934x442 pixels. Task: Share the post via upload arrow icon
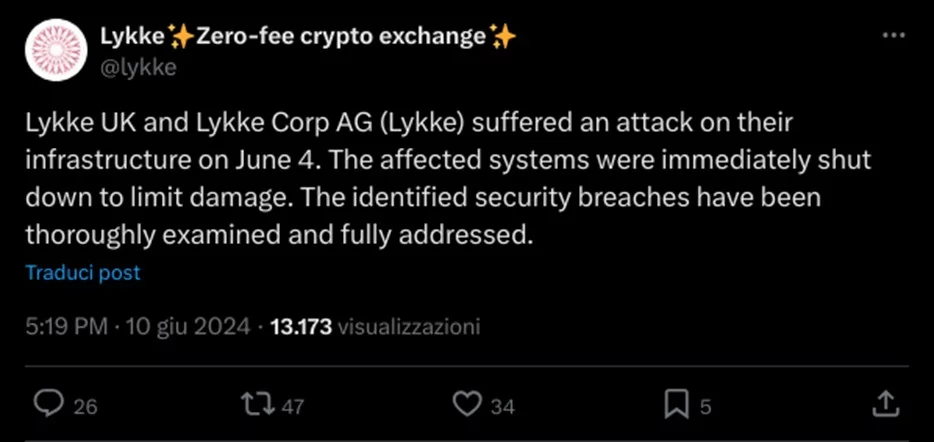885,404
